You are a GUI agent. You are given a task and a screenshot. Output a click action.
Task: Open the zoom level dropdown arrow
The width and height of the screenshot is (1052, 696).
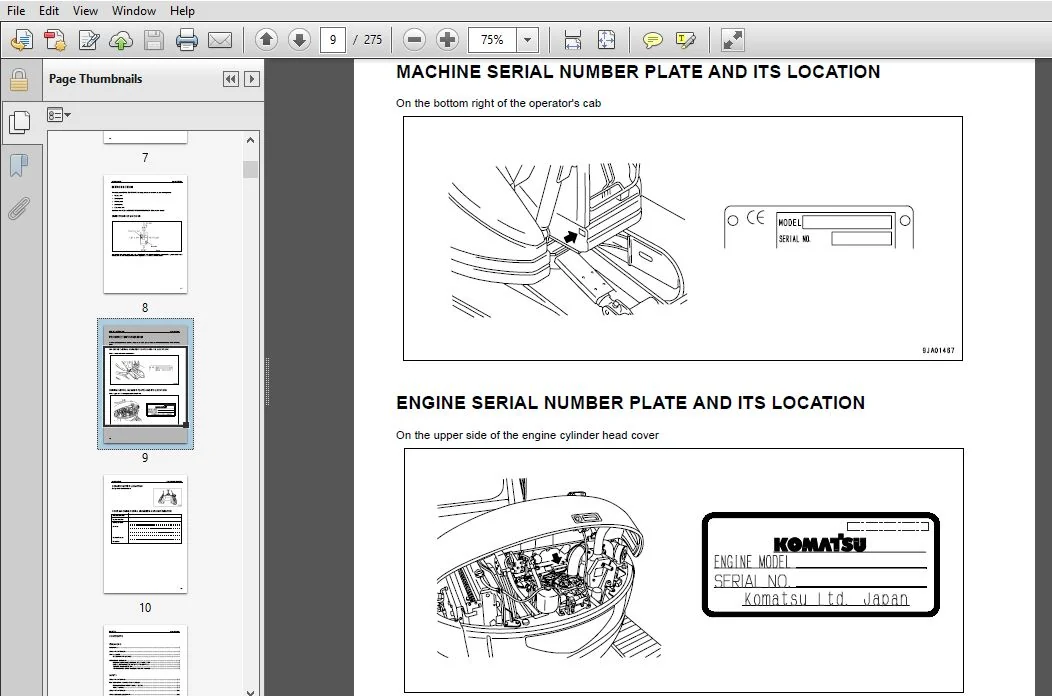click(527, 40)
